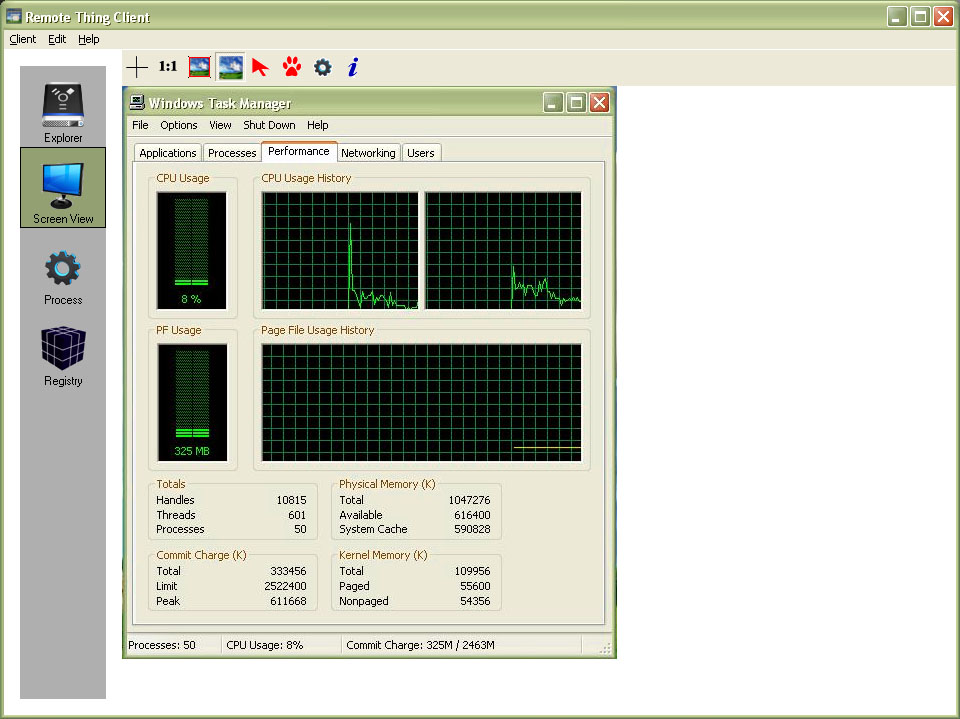Open the Edit menu

coord(57,39)
